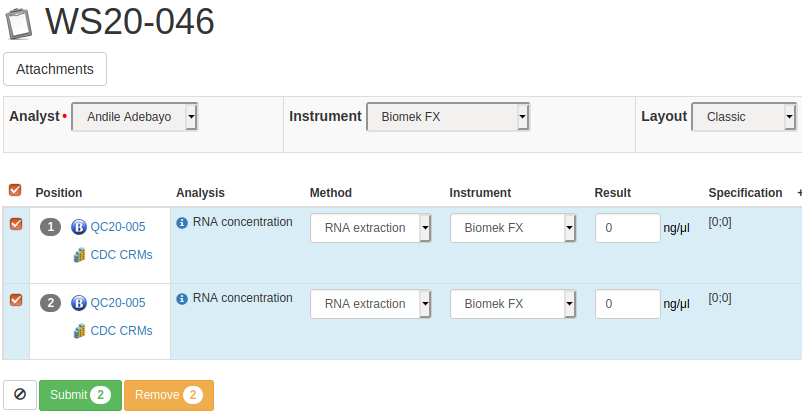Click info icon beside second RNA concentration
The image size is (802, 419).
tap(182, 299)
